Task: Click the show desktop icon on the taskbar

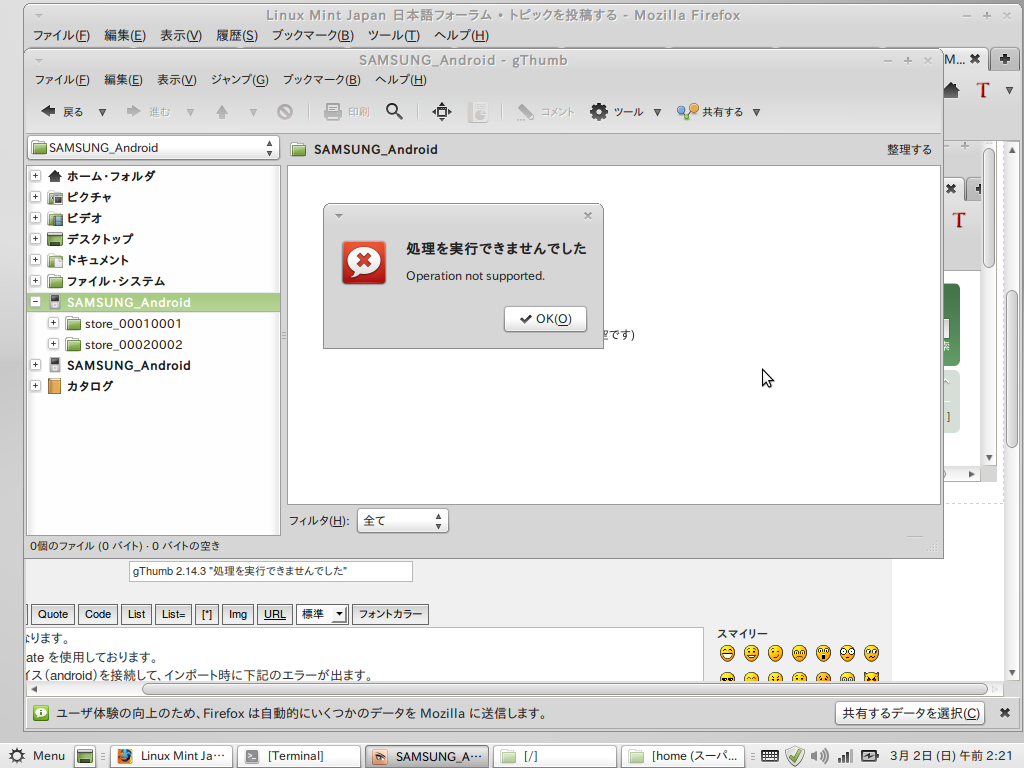Action: [85, 756]
